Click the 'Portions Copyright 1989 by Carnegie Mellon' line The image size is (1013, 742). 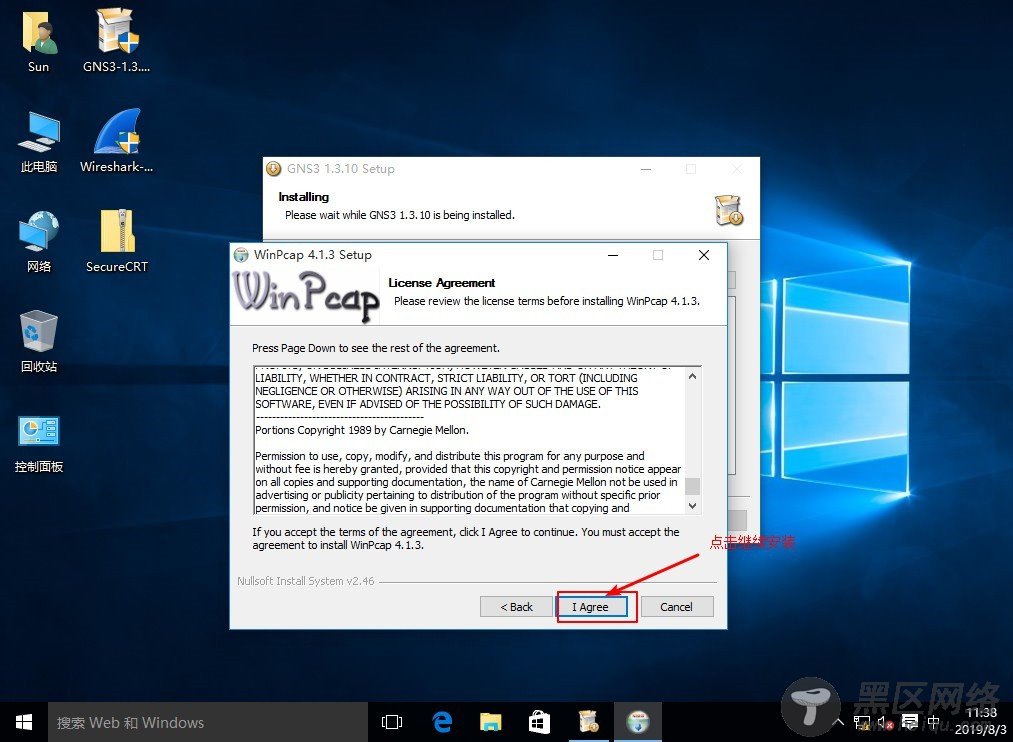(x=362, y=430)
